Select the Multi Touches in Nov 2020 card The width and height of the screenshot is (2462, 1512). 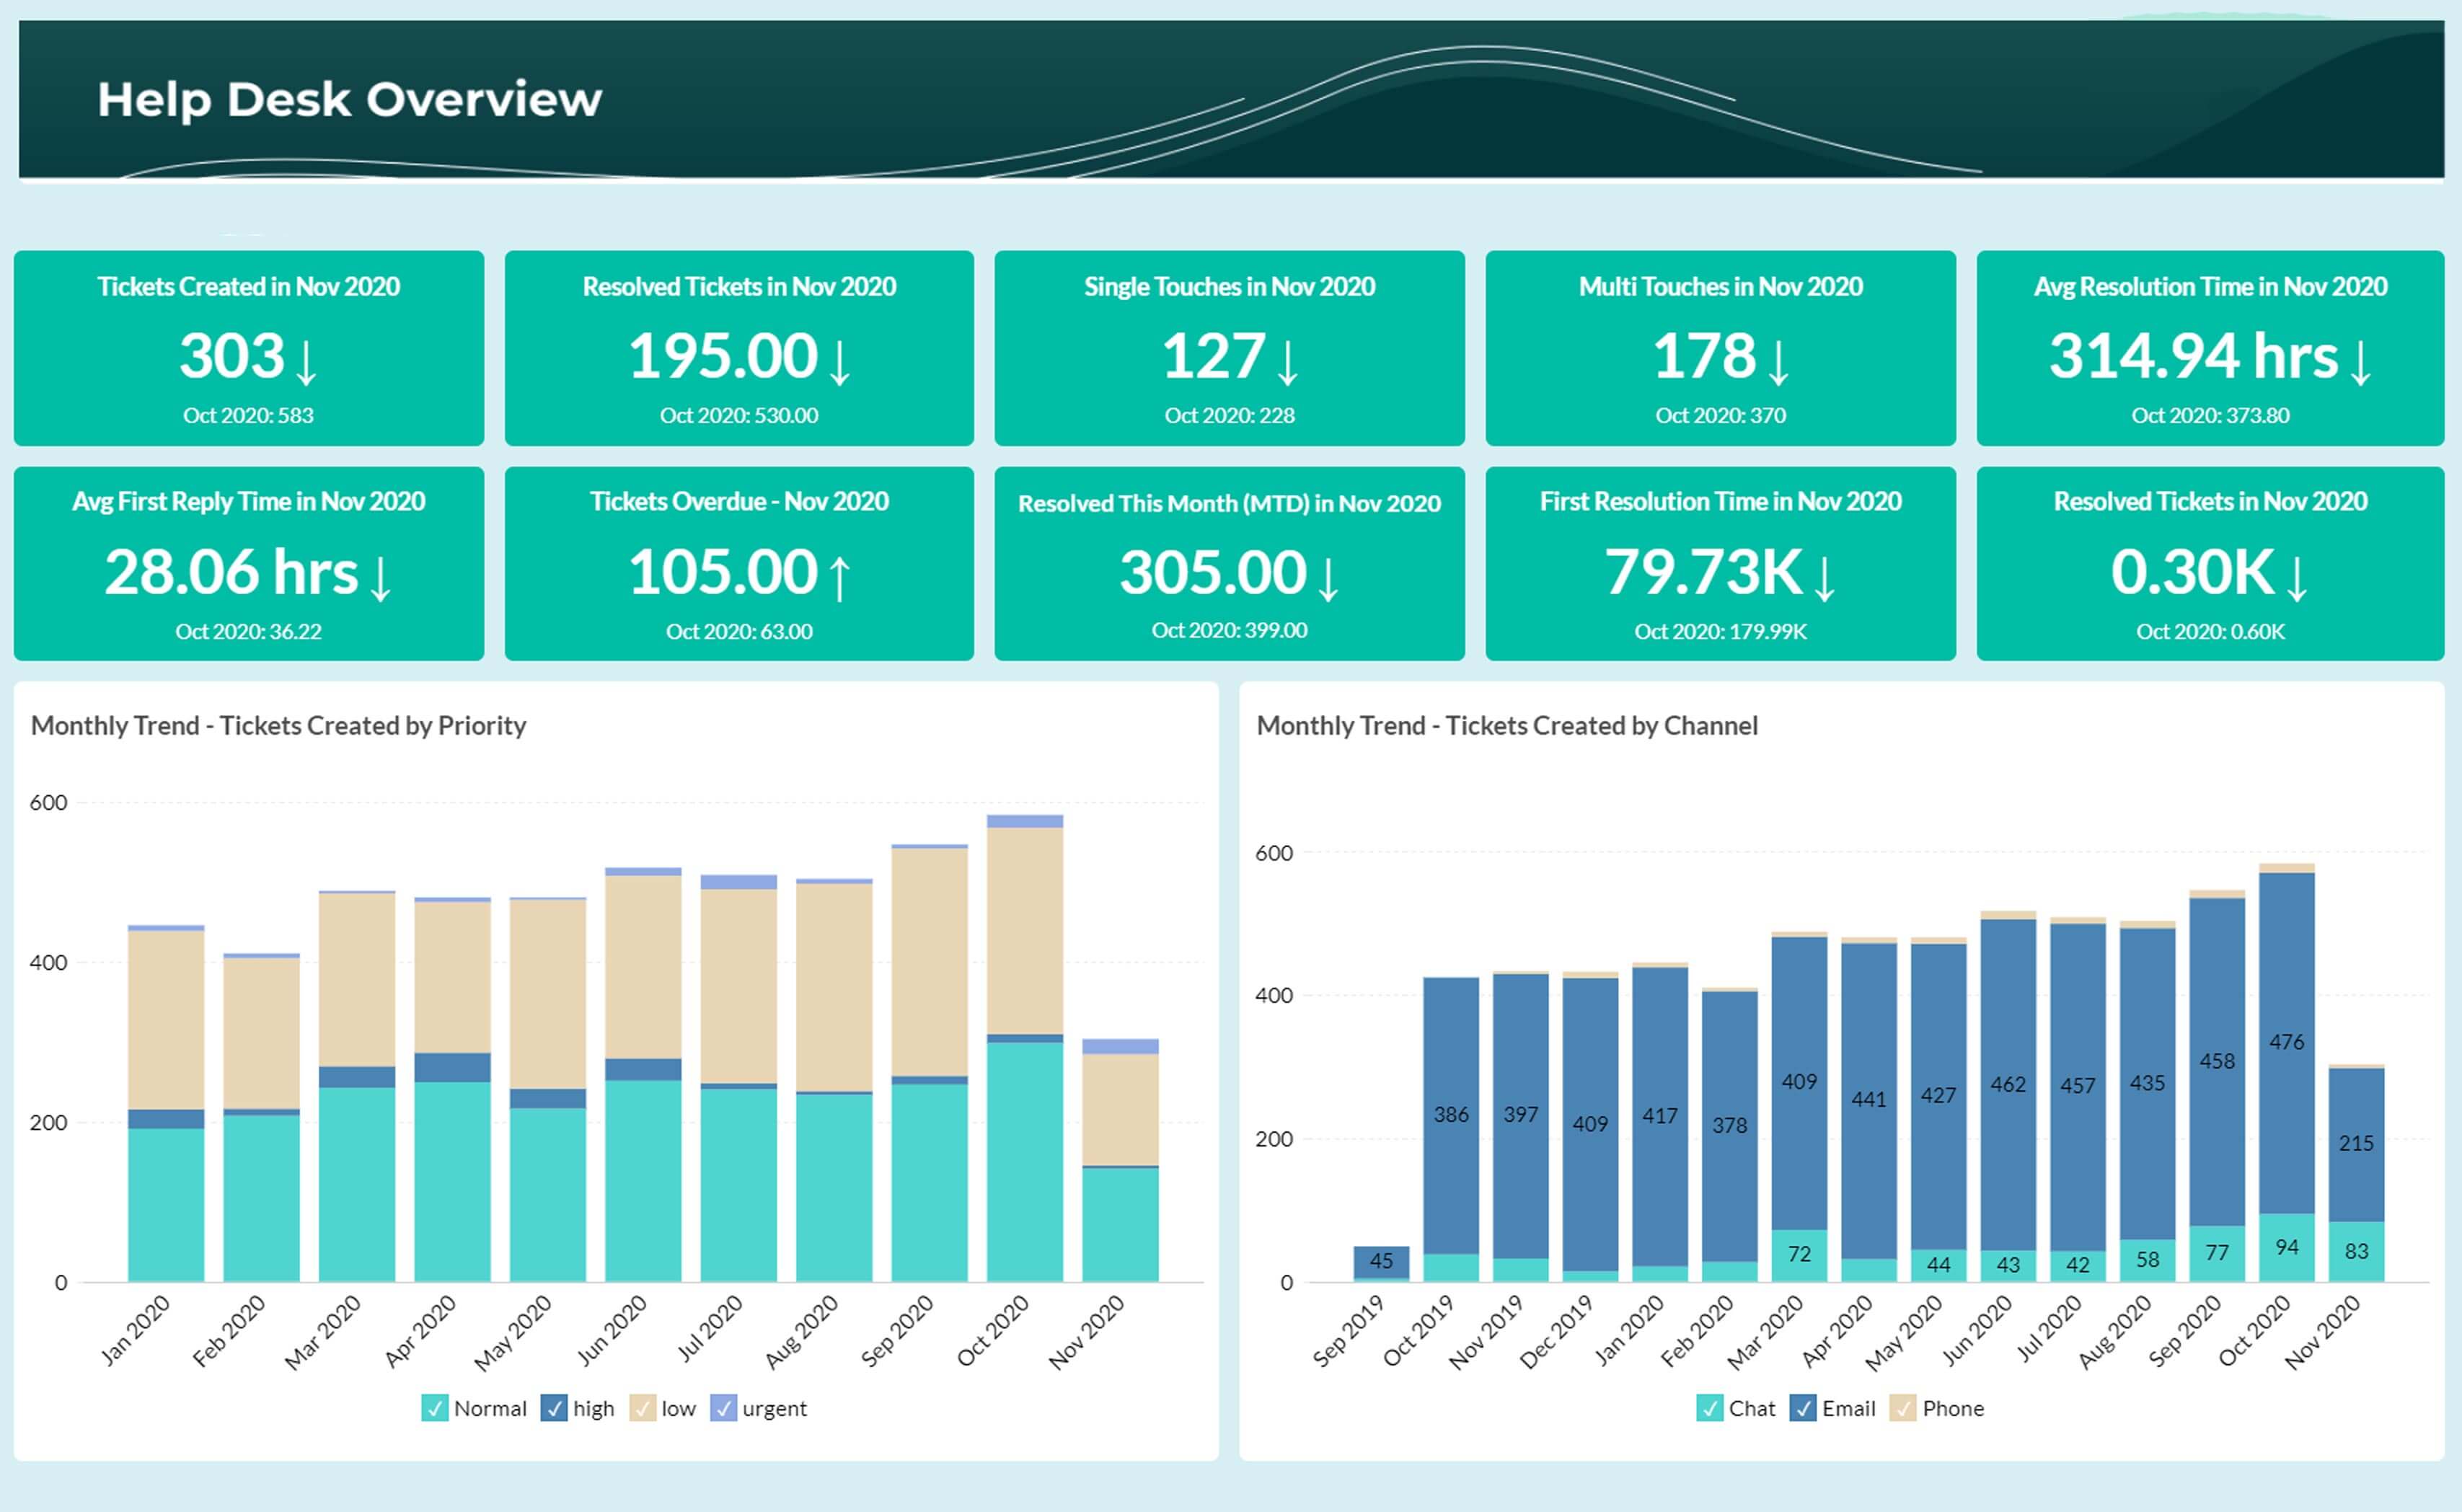1720,347
